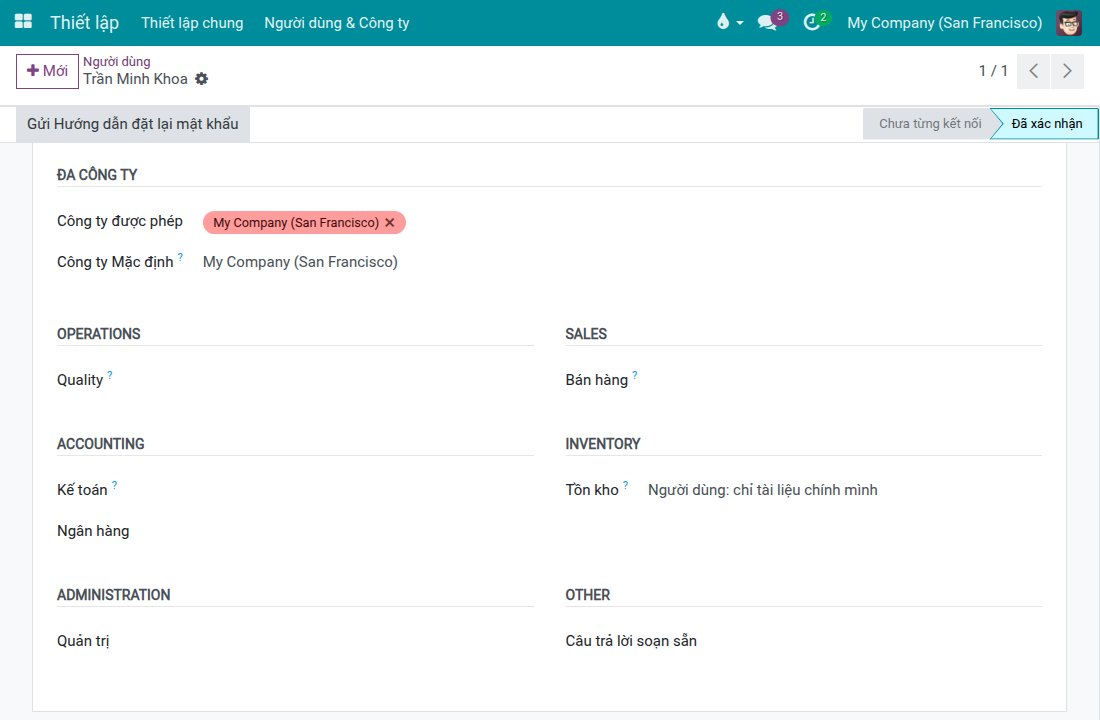Click the Người dùng breadcrumb link
This screenshot has height=720, width=1100.
point(116,62)
